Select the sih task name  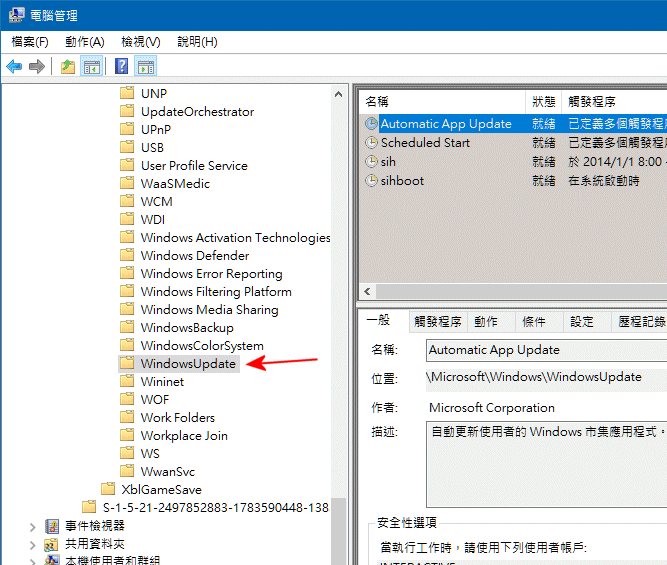(388, 162)
